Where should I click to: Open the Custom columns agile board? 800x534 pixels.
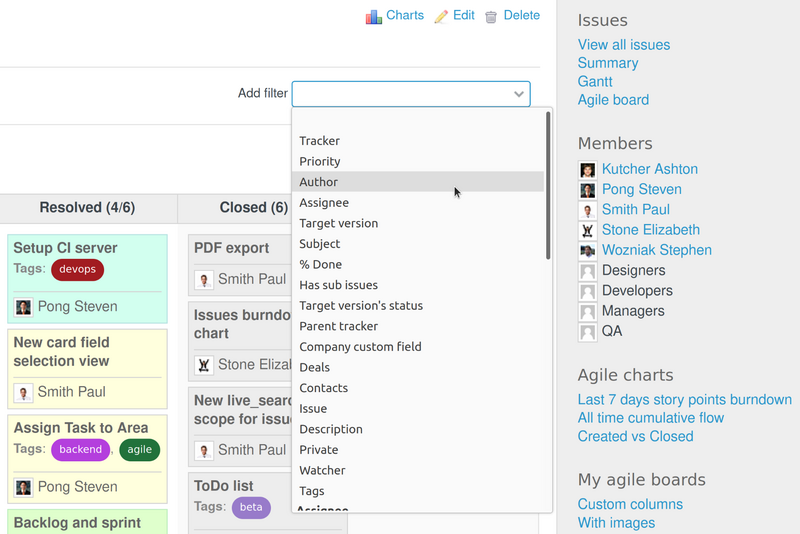click(630, 504)
